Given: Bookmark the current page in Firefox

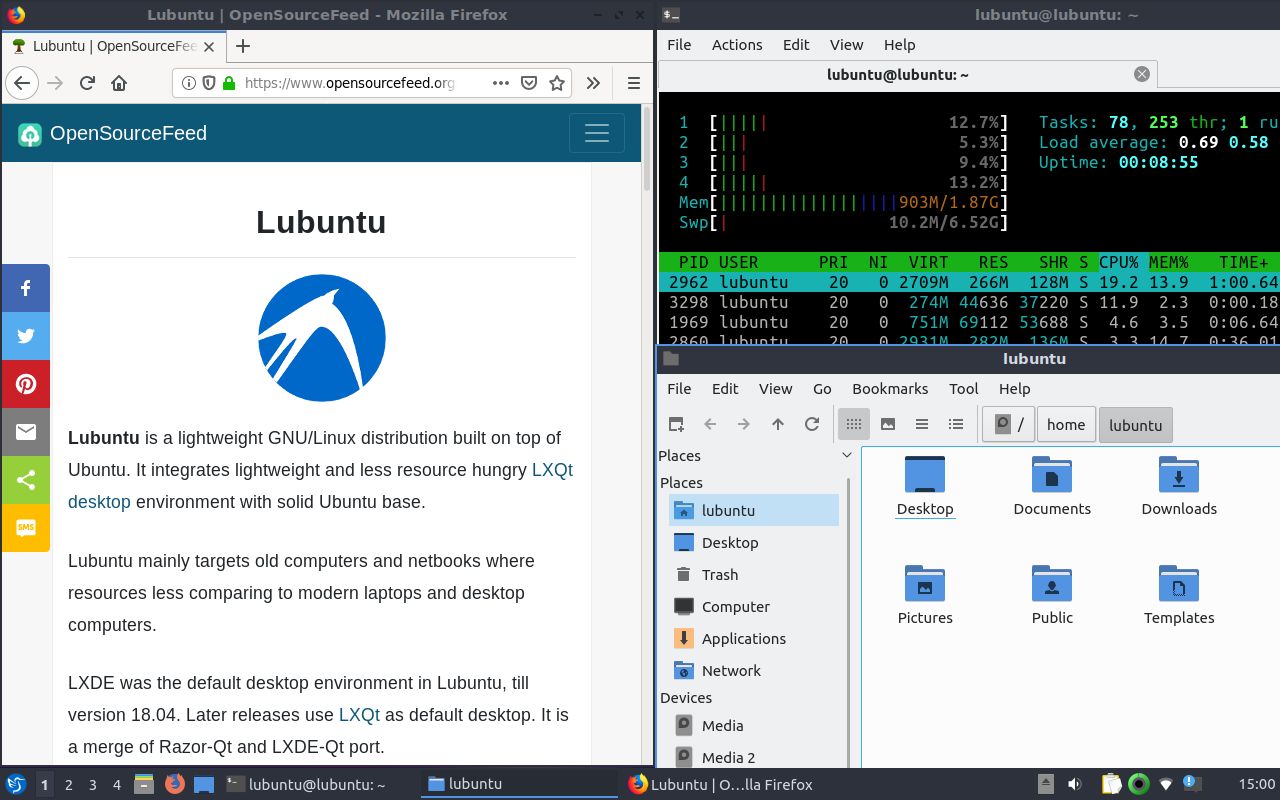Looking at the screenshot, I should pos(556,83).
